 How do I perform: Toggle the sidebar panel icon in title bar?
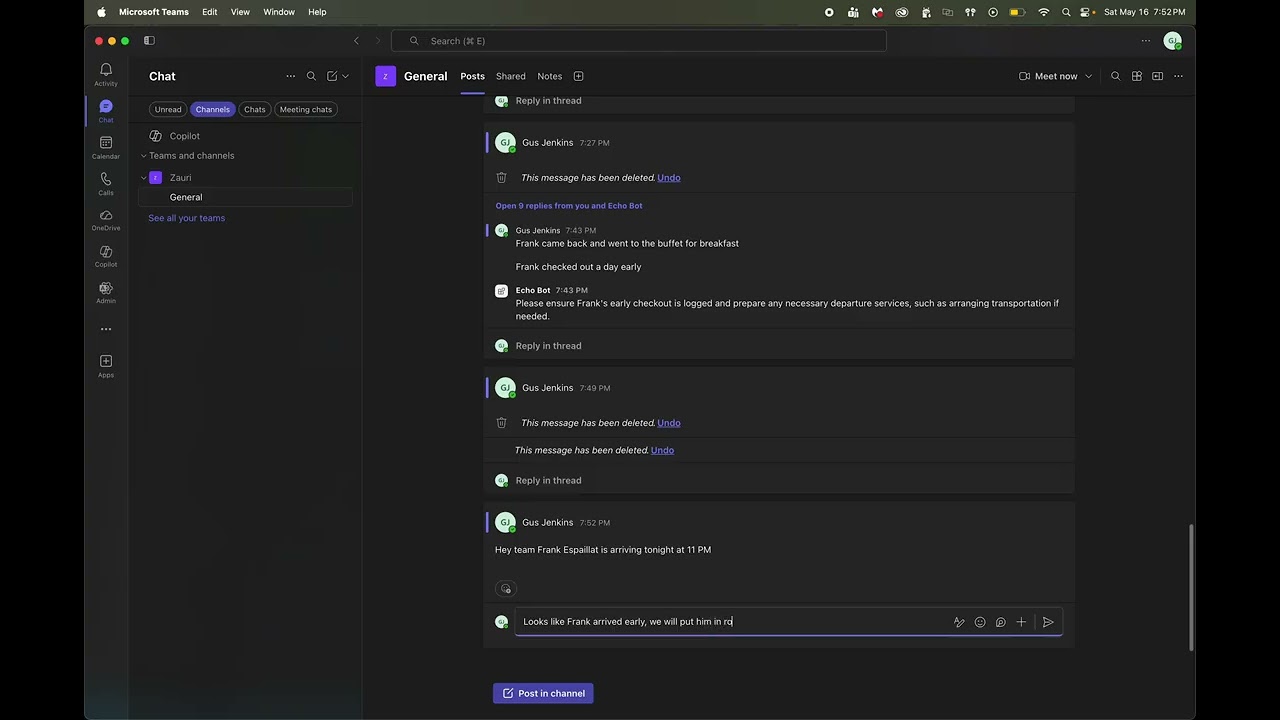click(x=149, y=41)
